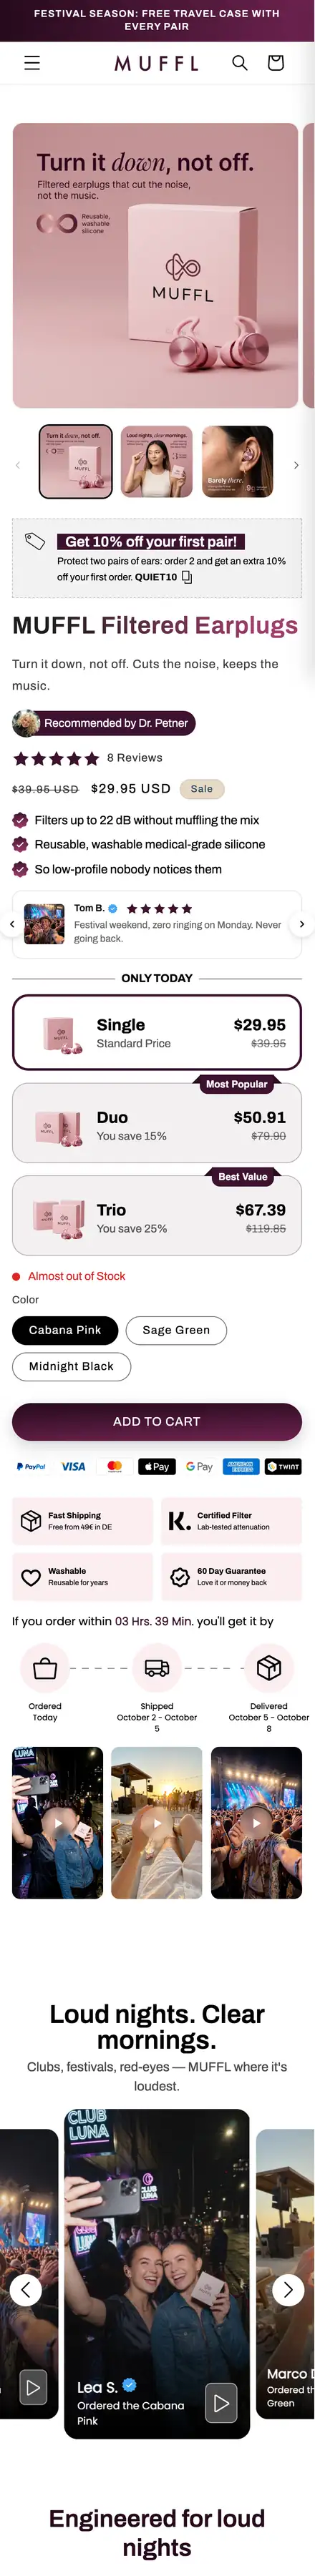Viewport: 315px width, 2576px height.
Task: Slide video carousel to the right
Action: point(288,2289)
